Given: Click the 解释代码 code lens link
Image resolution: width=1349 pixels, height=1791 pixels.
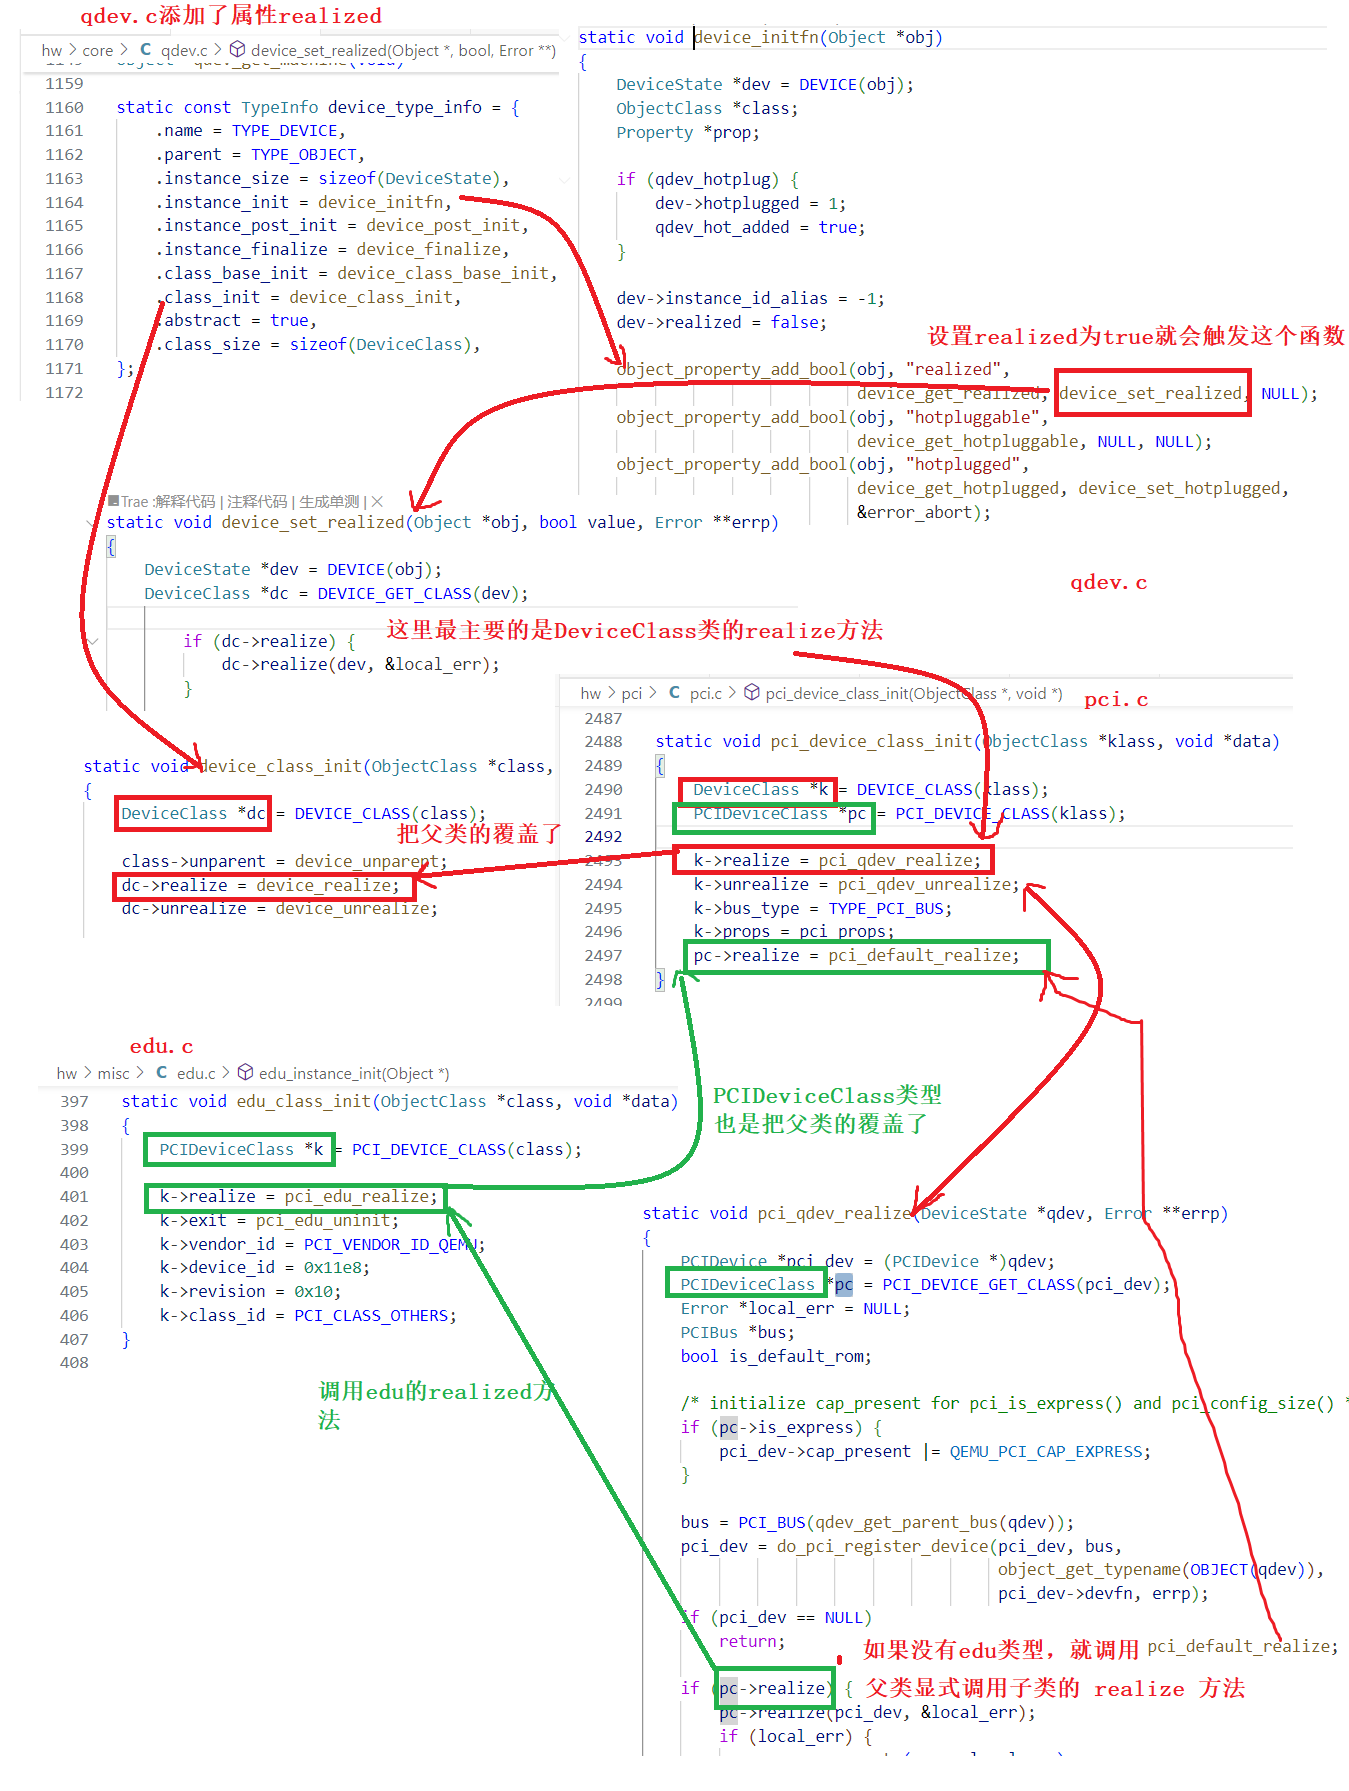Looking at the screenshot, I should click(x=184, y=501).
